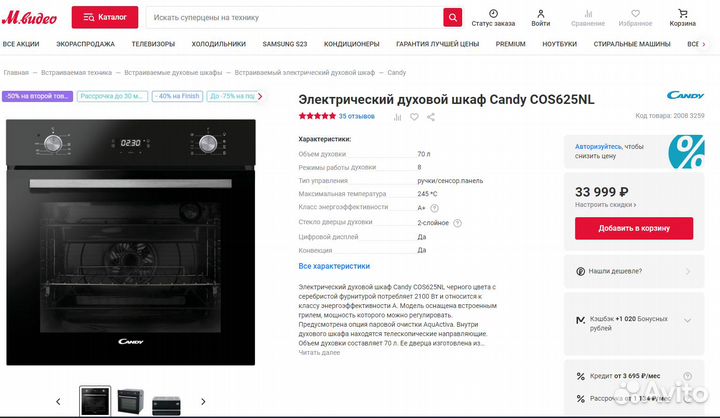Click the five-star product rating

317,116
